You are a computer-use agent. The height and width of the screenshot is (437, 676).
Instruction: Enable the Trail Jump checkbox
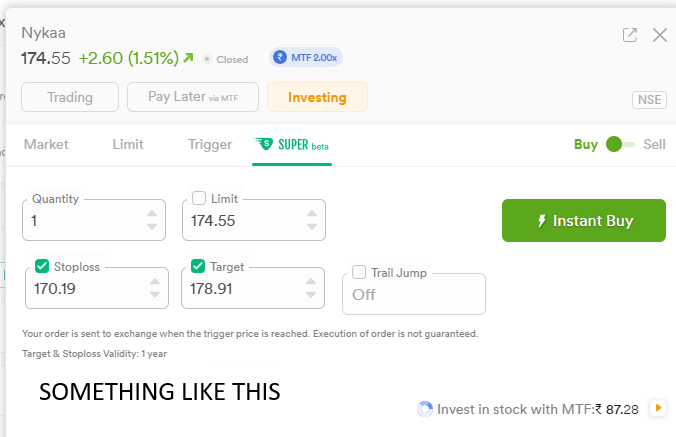(359, 272)
